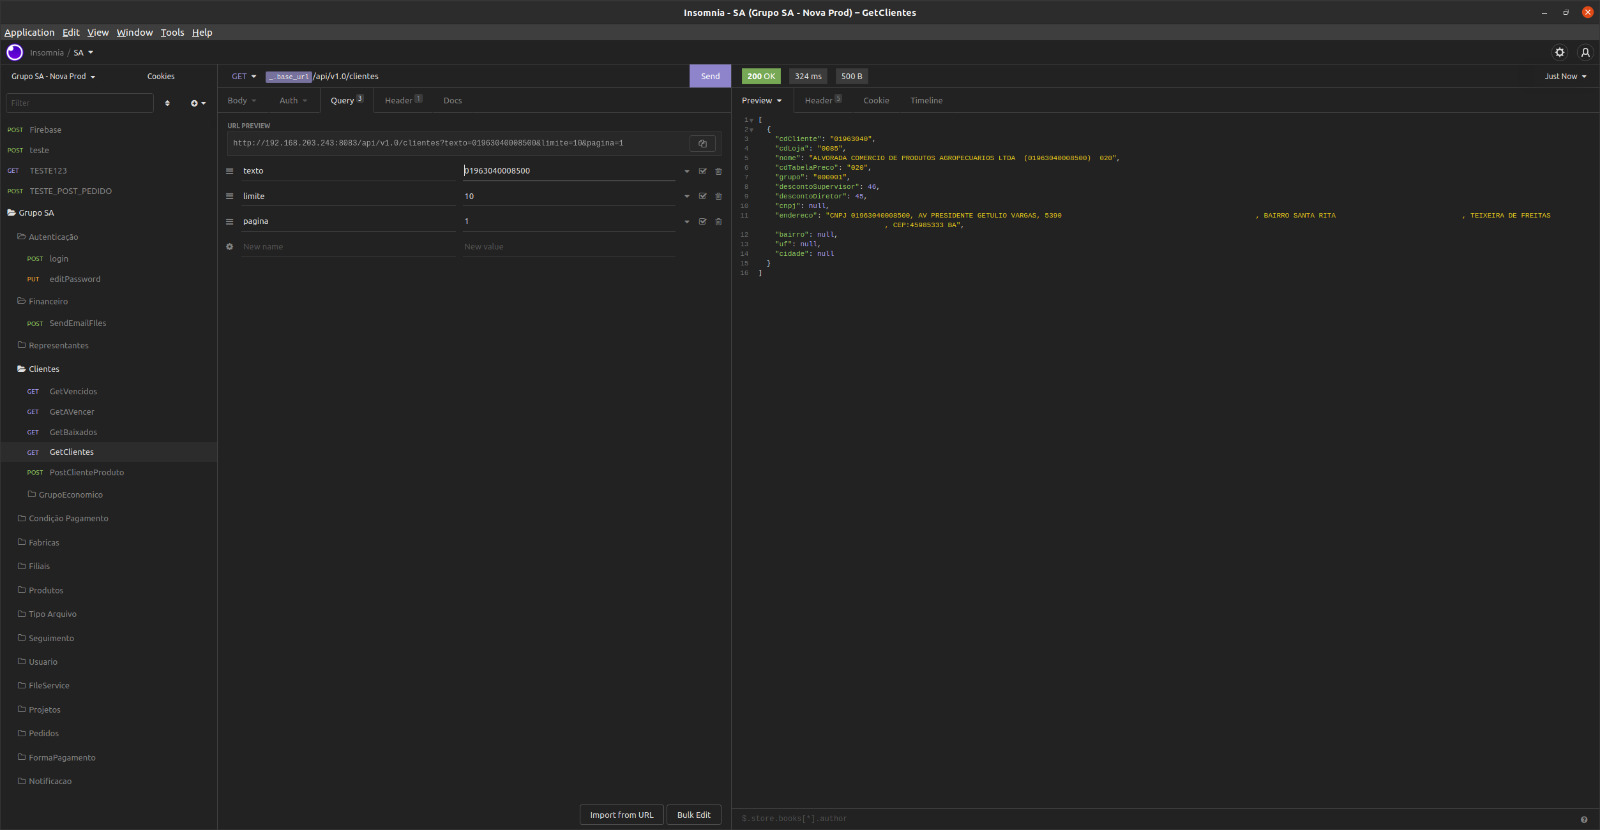Copy the URL preview to clipboard
1600x830 pixels.
[x=702, y=143]
